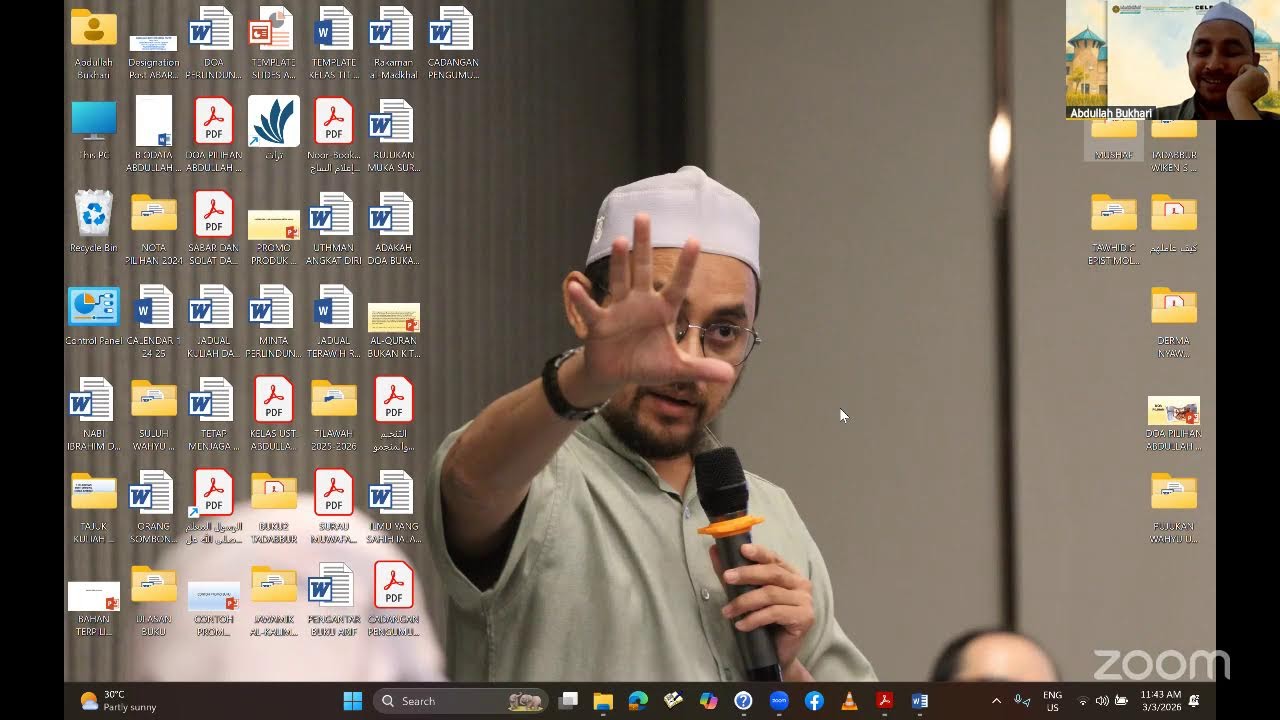Open the Recycle Bin
This screenshot has width=1280, height=720.
pyautogui.click(x=94, y=222)
